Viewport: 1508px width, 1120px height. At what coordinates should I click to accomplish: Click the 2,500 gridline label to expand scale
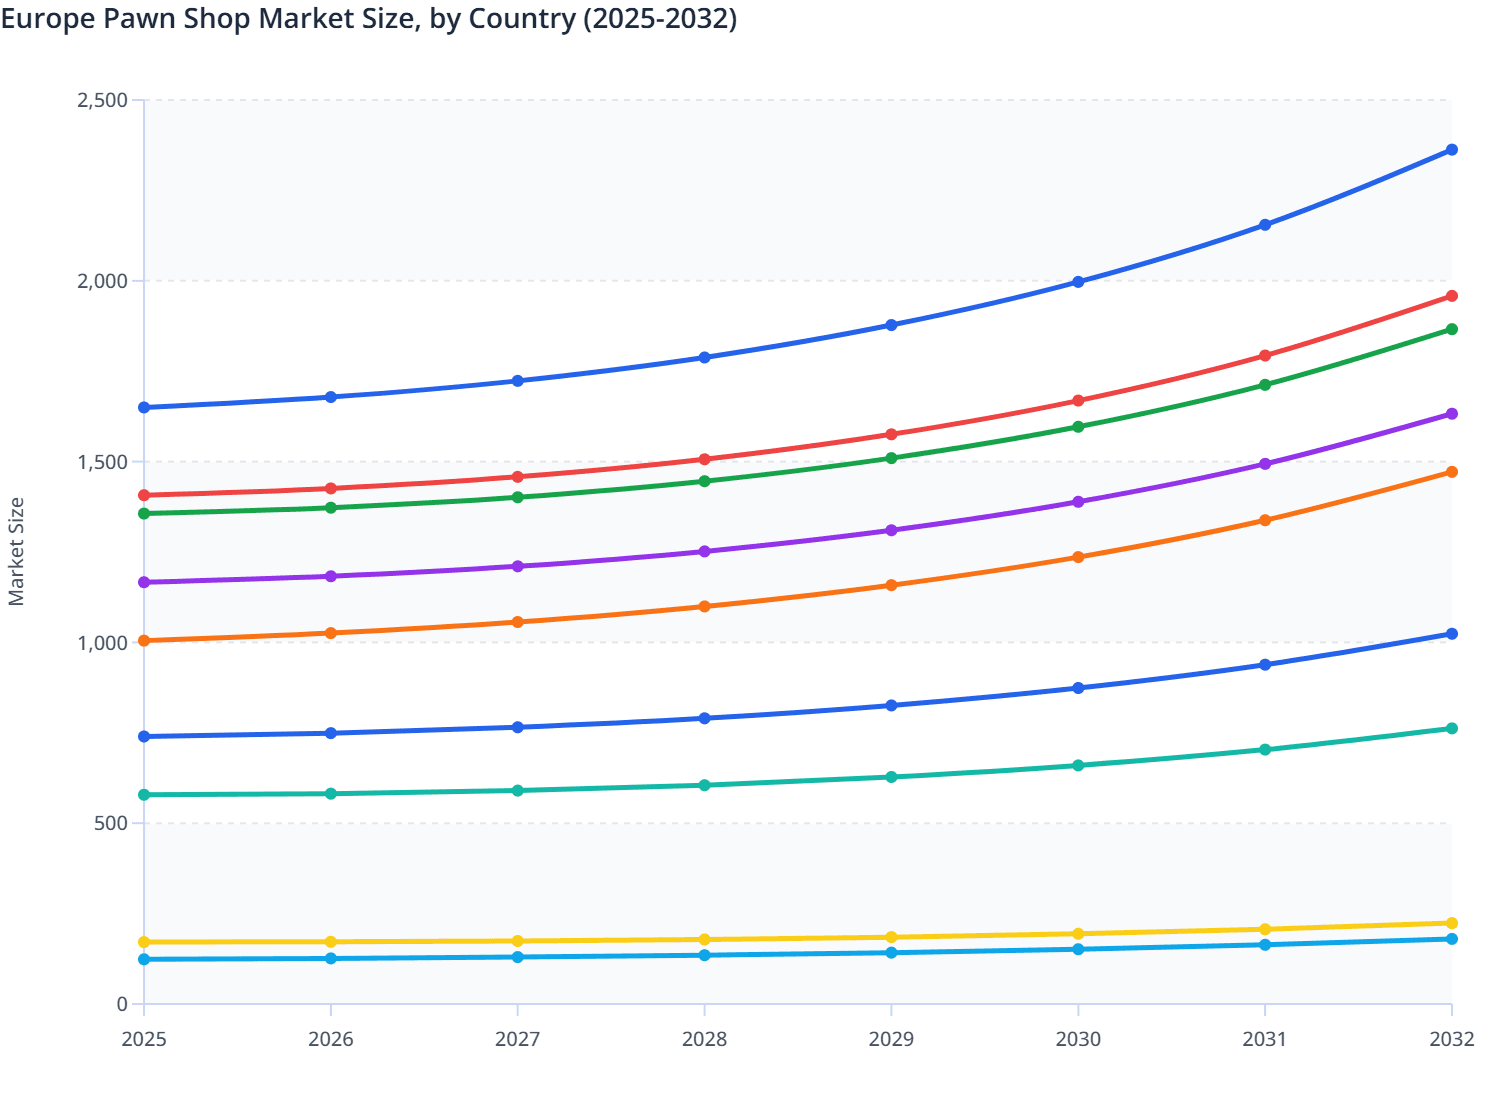[x=103, y=99]
